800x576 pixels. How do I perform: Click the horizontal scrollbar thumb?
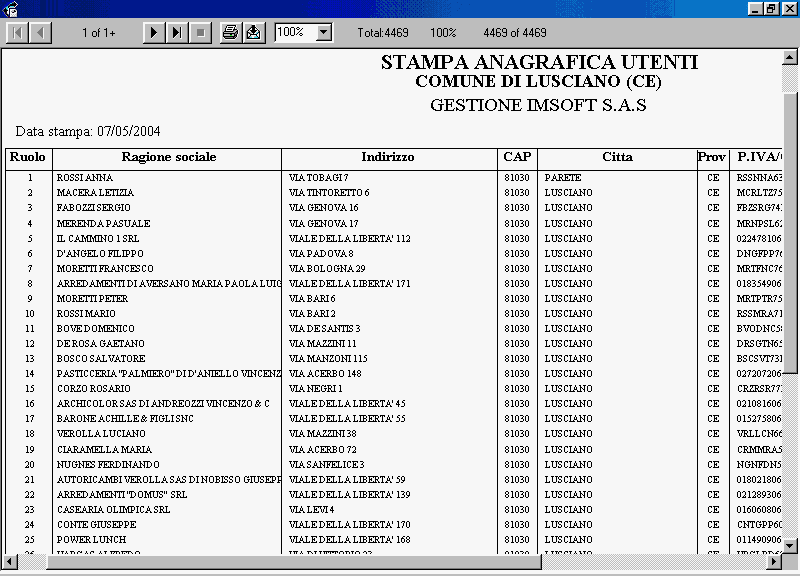coord(294,562)
